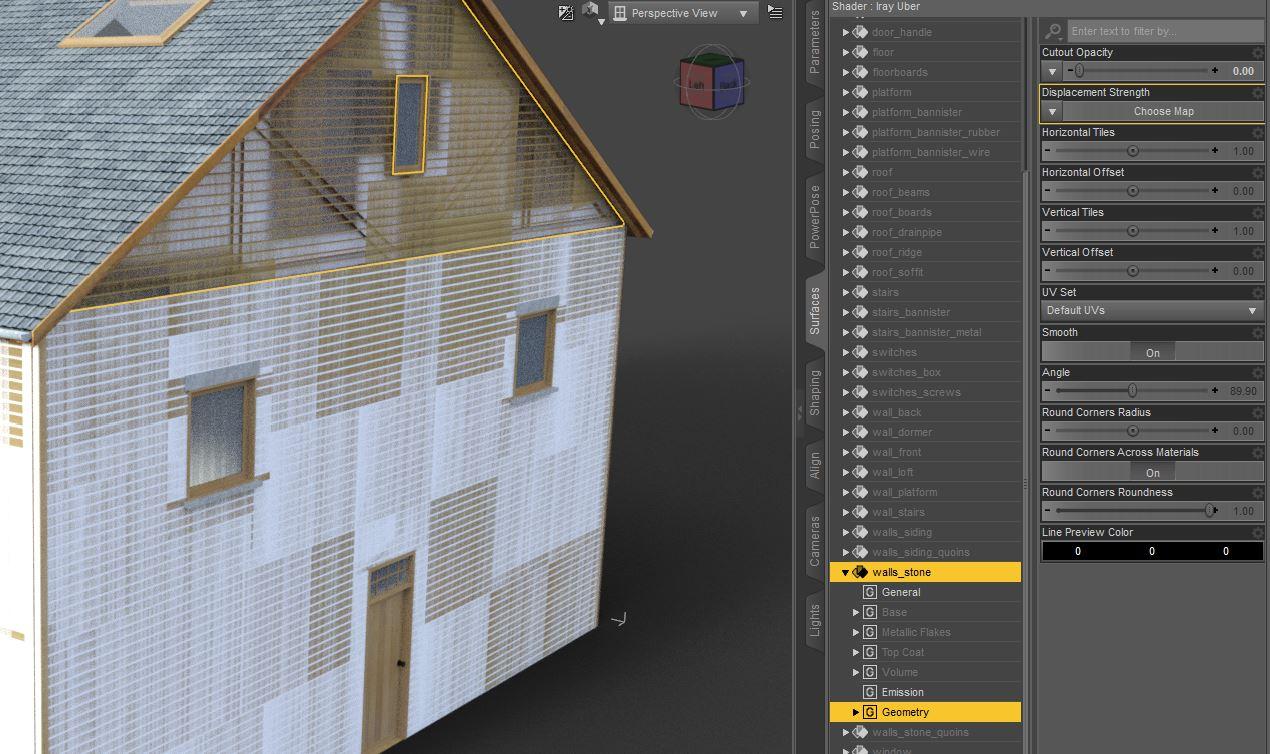
Task: Switch to the Shaping tab
Action: tap(815, 392)
